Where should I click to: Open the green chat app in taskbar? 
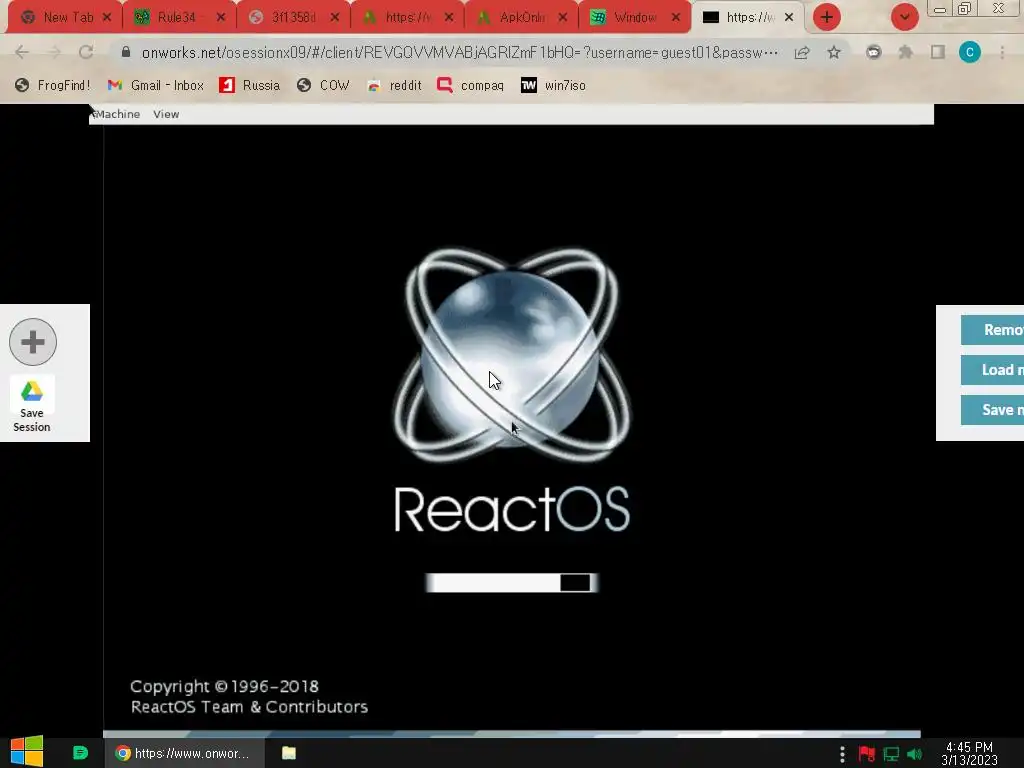[x=80, y=753]
